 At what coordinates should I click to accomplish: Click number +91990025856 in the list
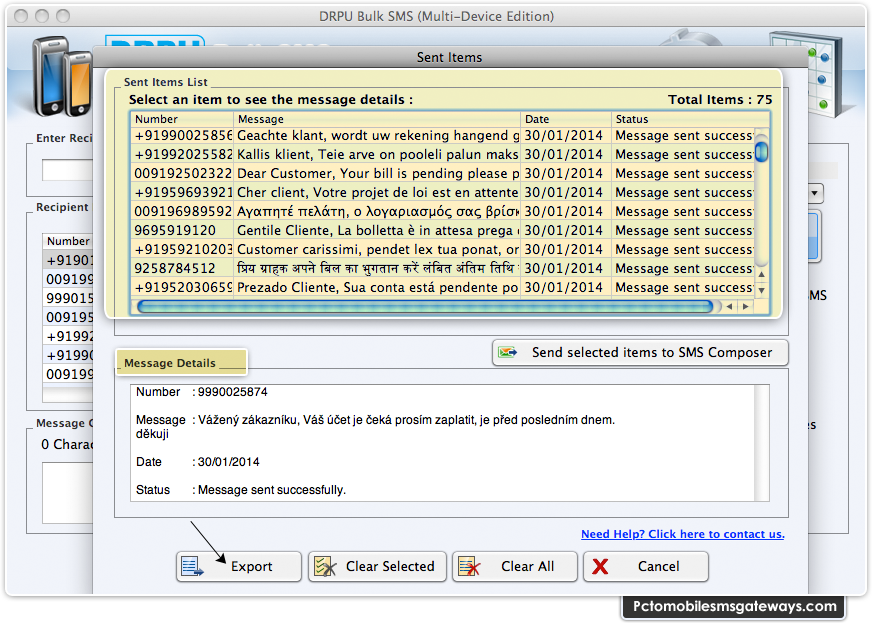pos(183,136)
